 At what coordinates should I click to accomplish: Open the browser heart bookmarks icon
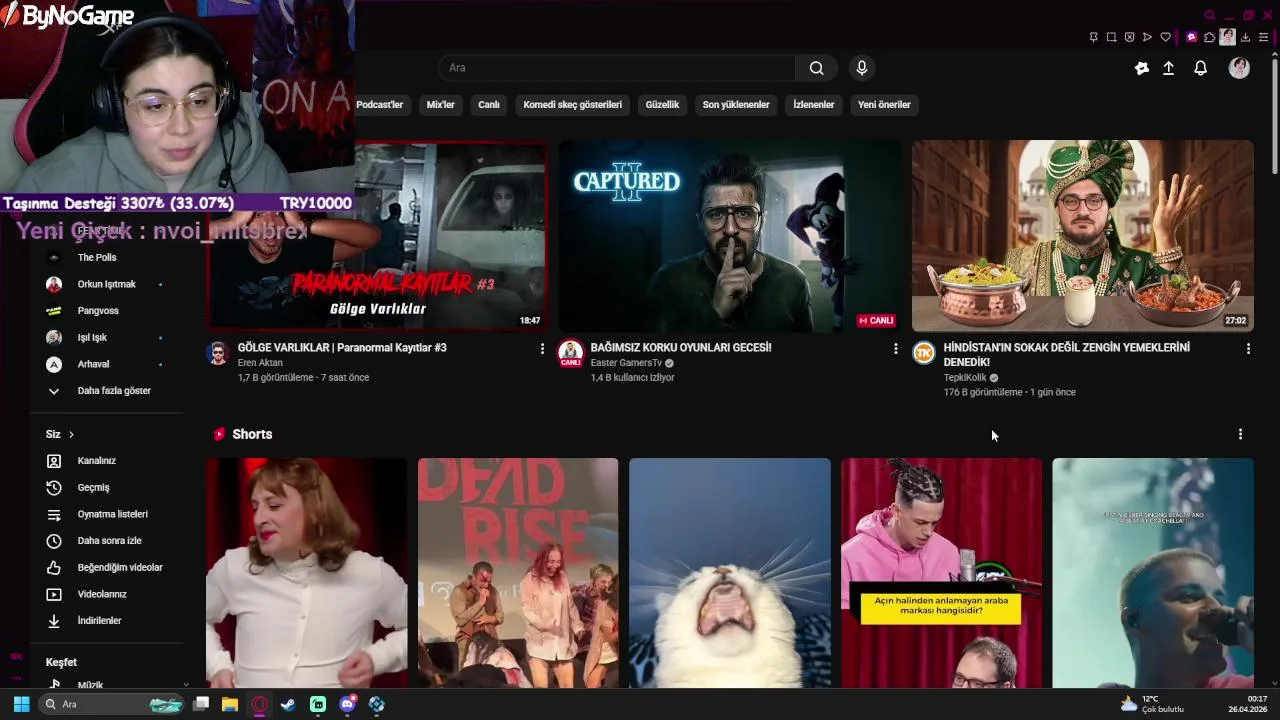point(1165,37)
